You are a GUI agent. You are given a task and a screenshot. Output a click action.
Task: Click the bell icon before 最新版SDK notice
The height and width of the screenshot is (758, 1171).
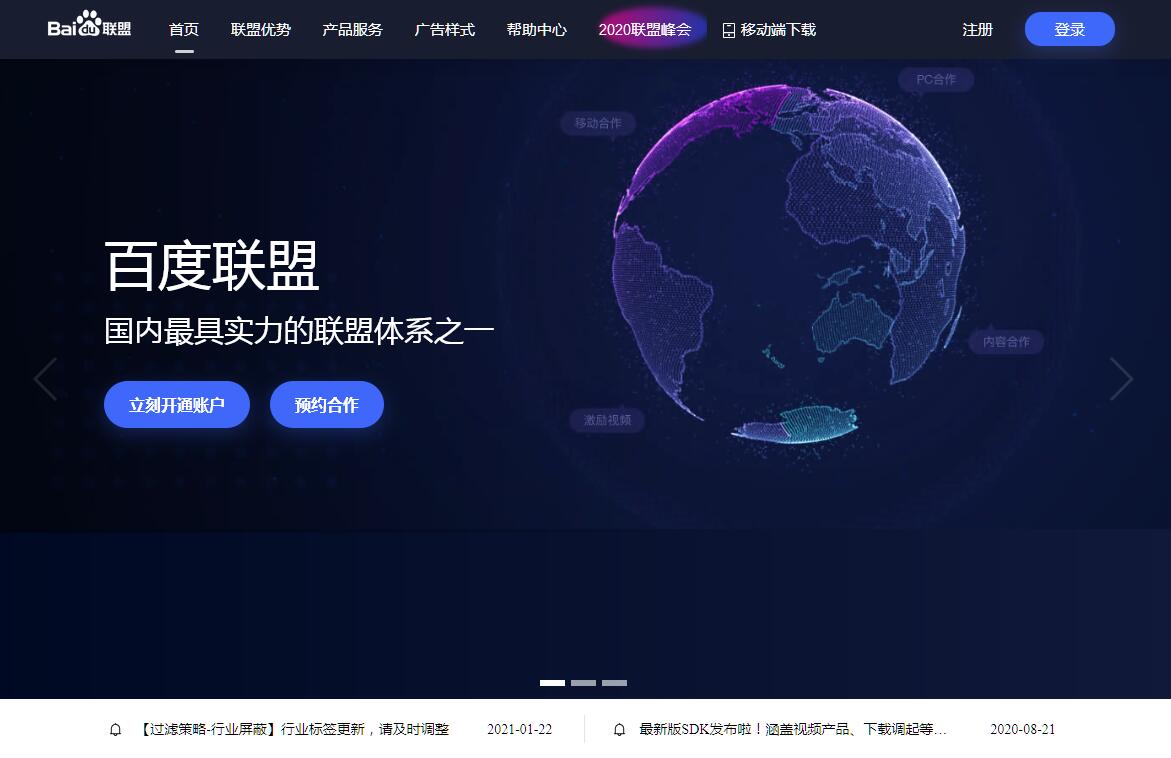click(620, 730)
